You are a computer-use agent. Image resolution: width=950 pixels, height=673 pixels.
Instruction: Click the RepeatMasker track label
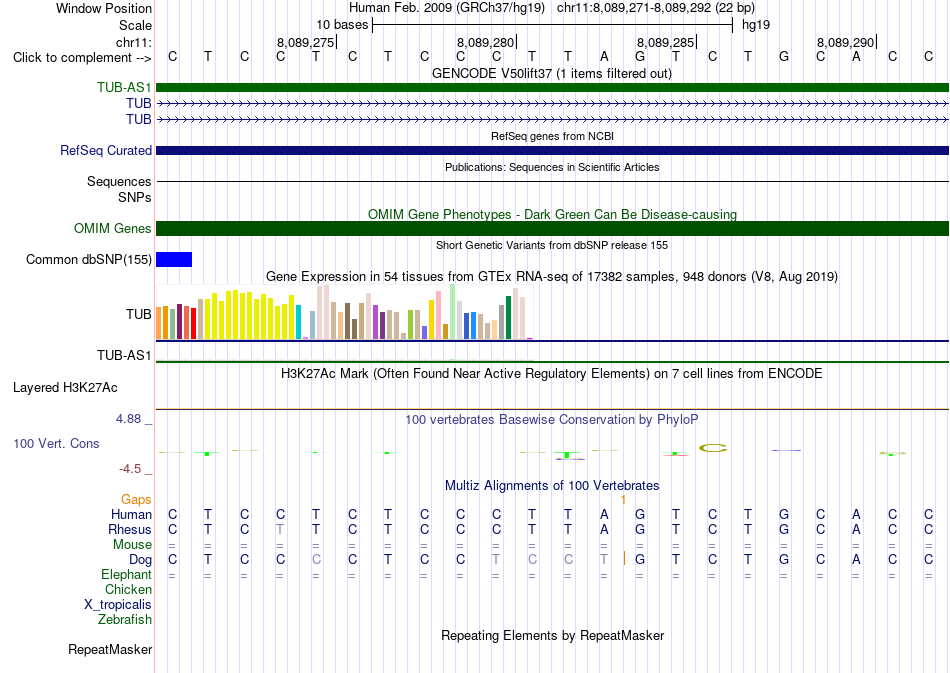coord(110,649)
